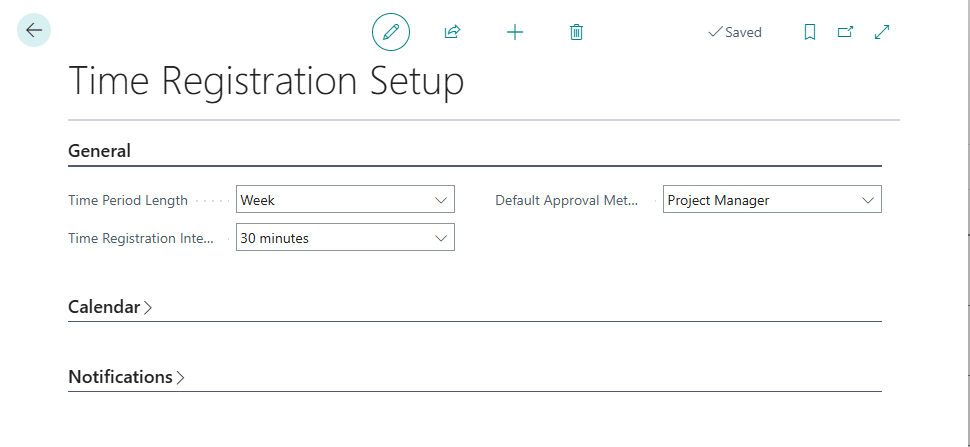Click the trash delete icon
This screenshot has width=970, height=447.
(x=576, y=32)
